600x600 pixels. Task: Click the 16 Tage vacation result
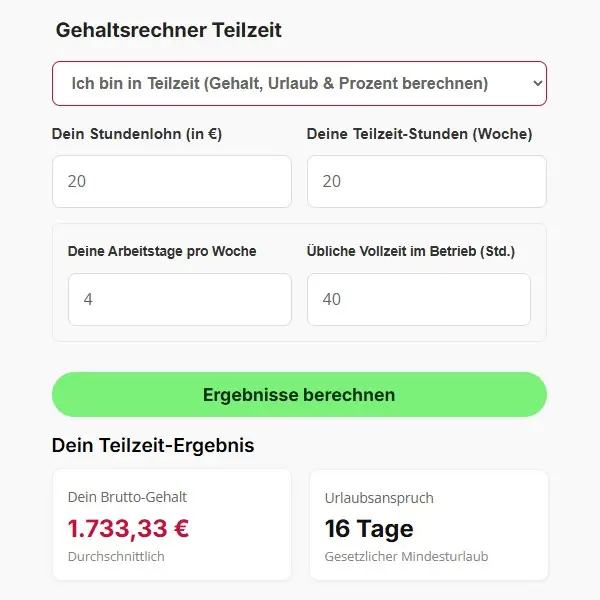[x=369, y=528]
